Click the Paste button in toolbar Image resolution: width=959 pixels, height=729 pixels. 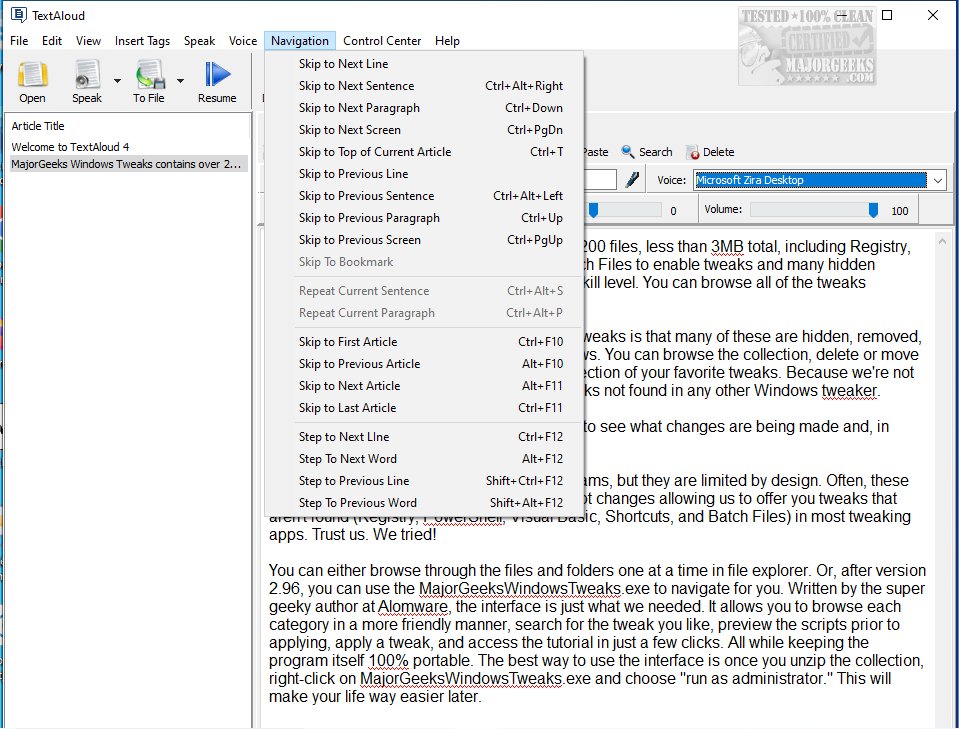(596, 152)
